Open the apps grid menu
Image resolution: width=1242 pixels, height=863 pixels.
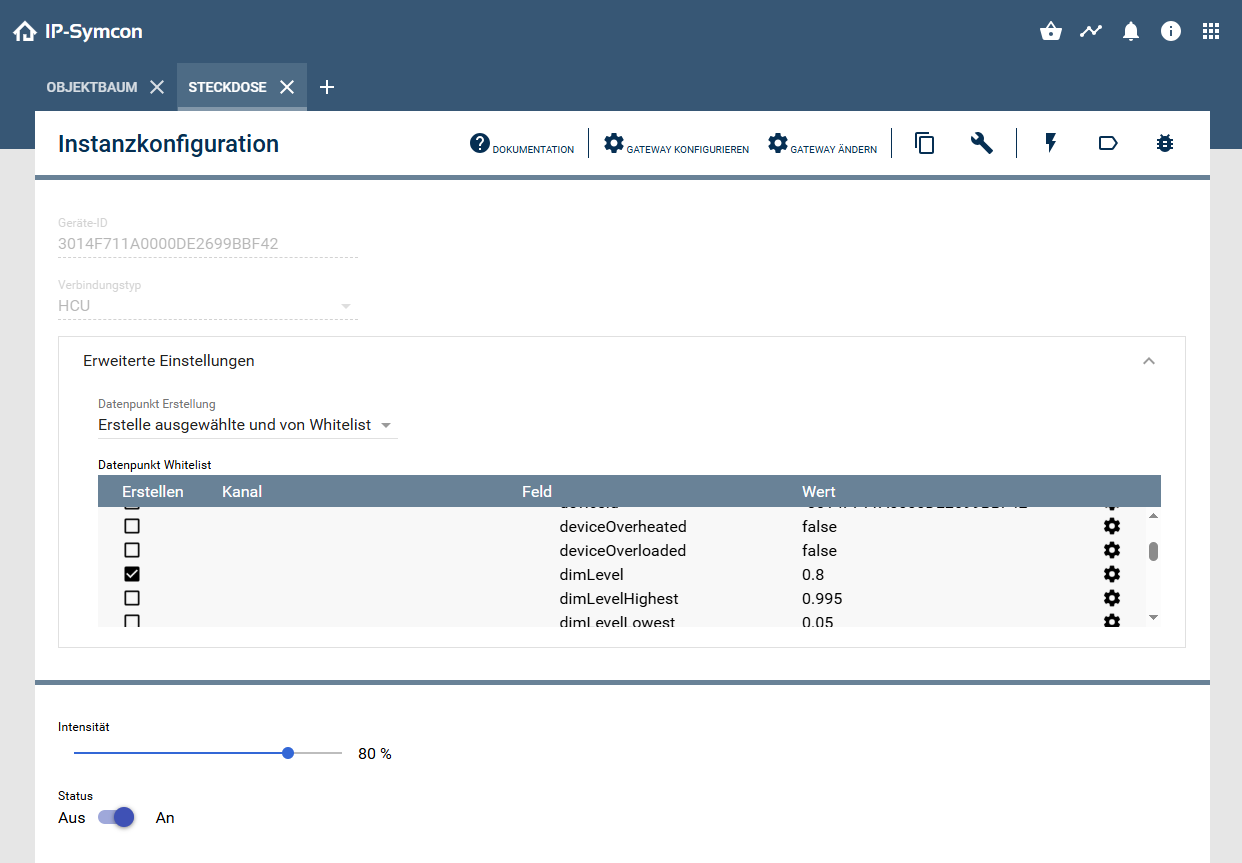point(1211,31)
